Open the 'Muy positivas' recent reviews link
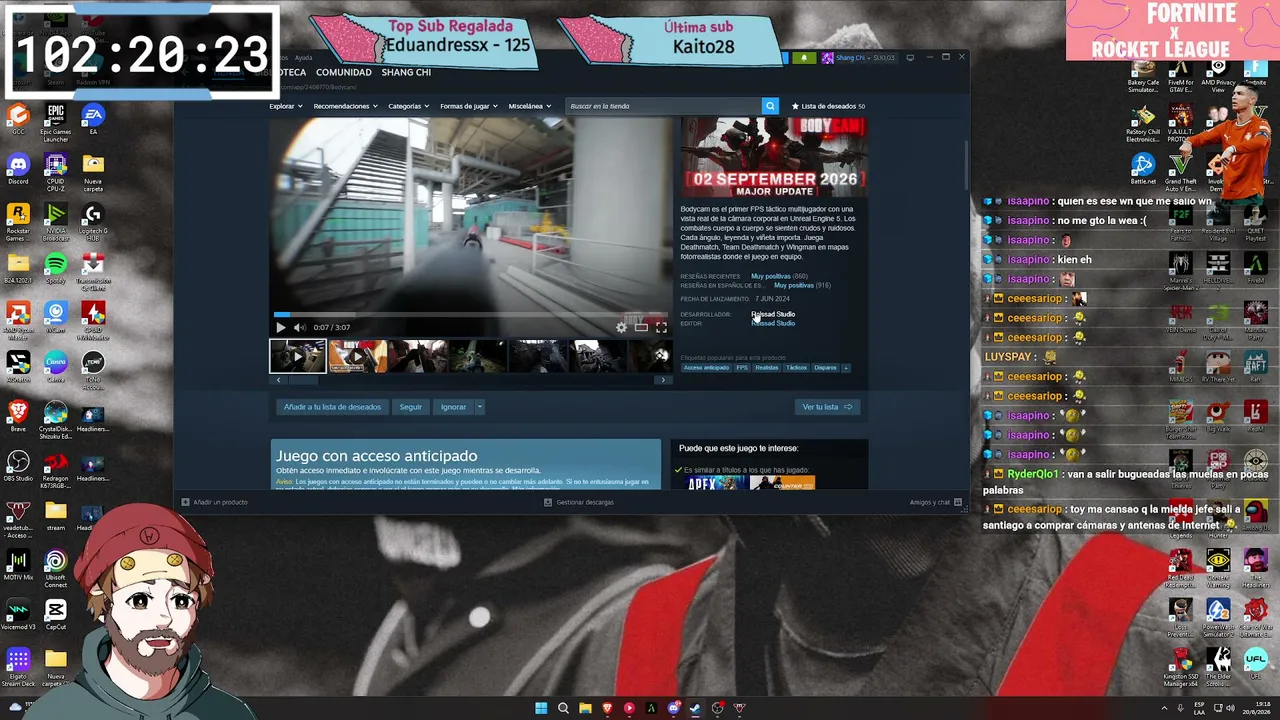This screenshot has height=720, width=1280. click(771, 276)
